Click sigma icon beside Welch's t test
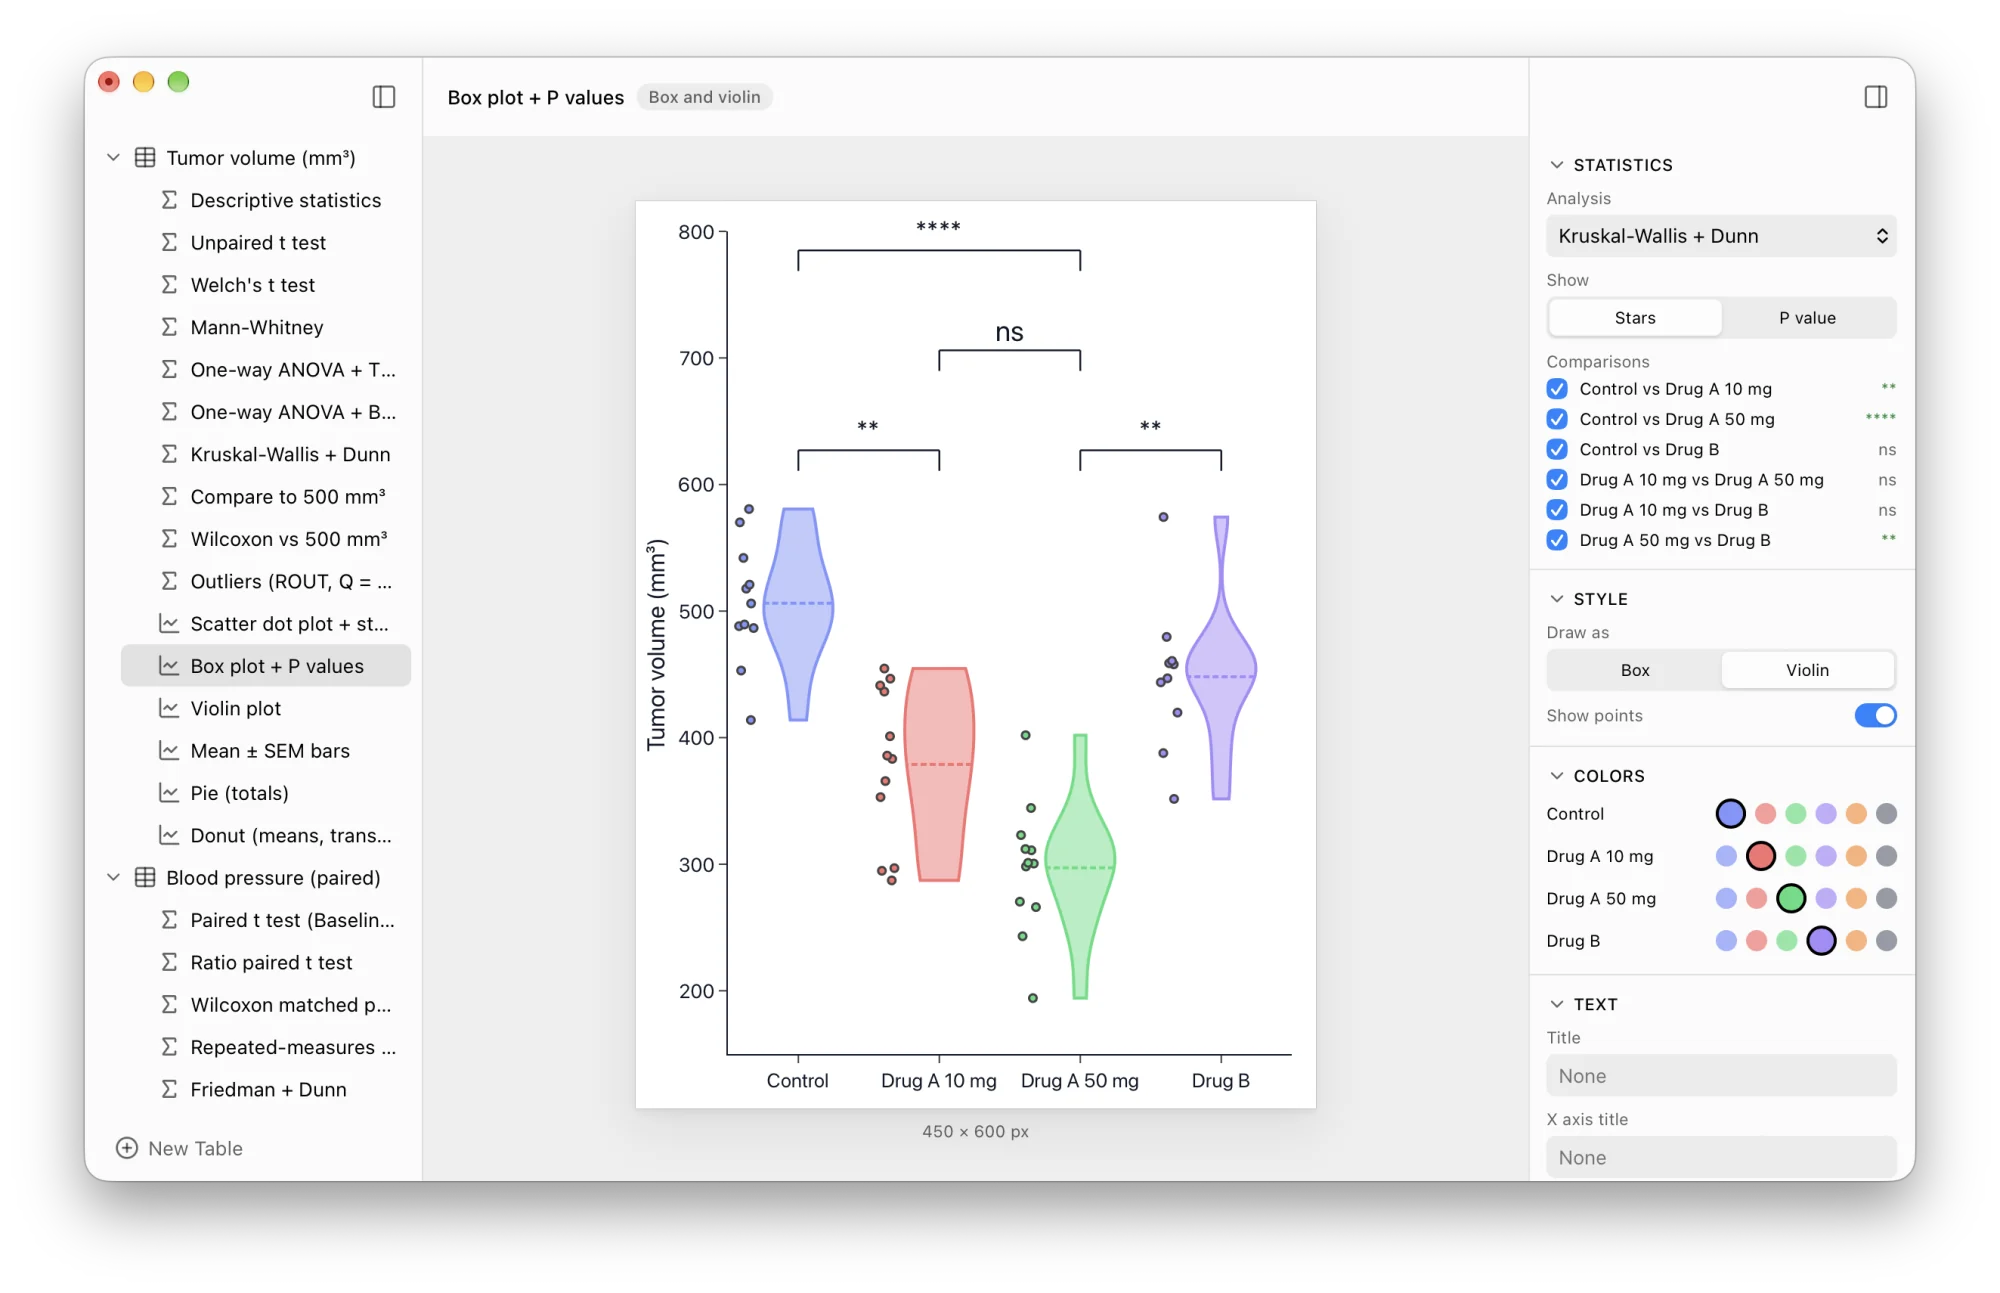Image resolution: width=2000 pixels, height=1293 pixels. [170, 285]
